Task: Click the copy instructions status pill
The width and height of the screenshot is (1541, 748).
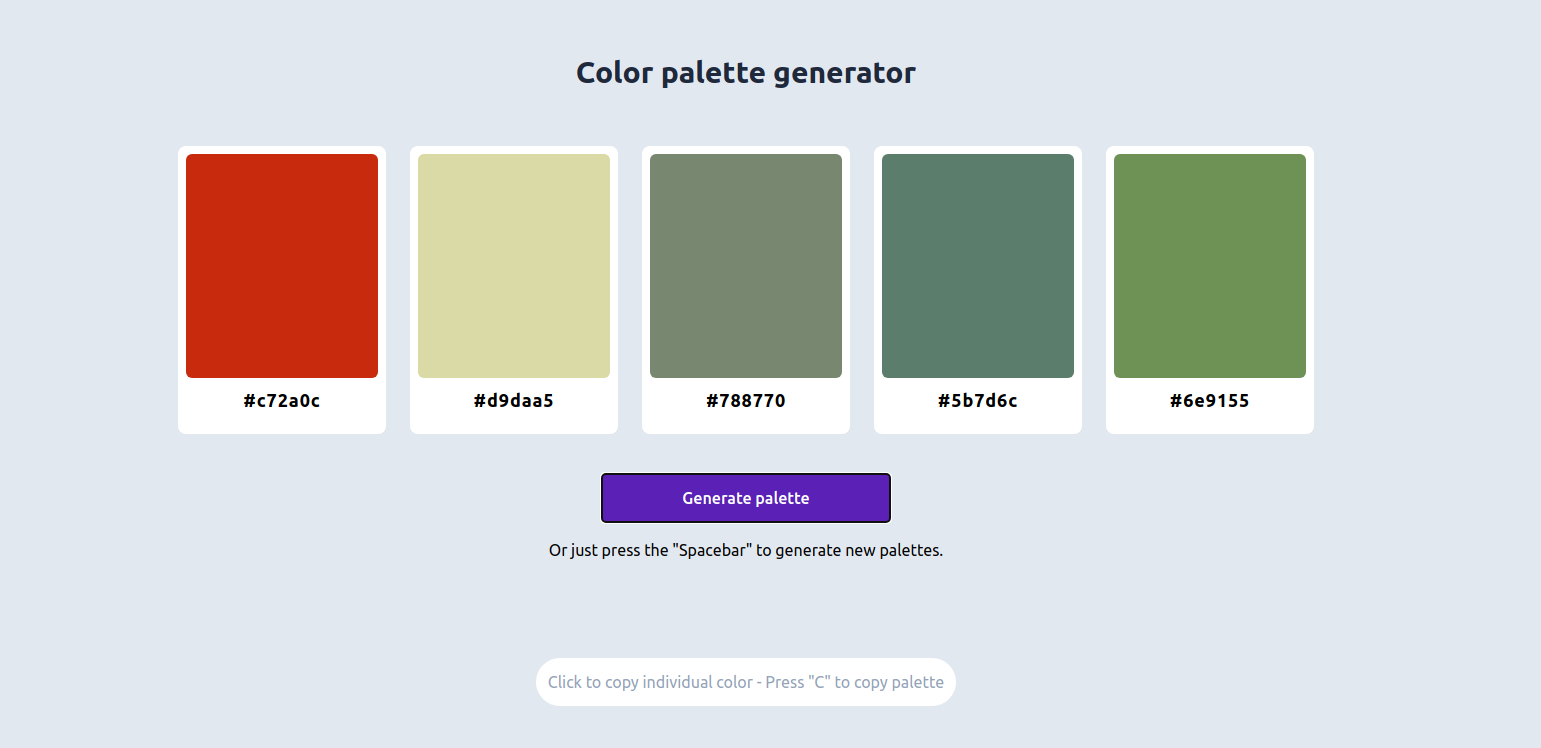Action: pyautogui.click(x=745, y=682)
